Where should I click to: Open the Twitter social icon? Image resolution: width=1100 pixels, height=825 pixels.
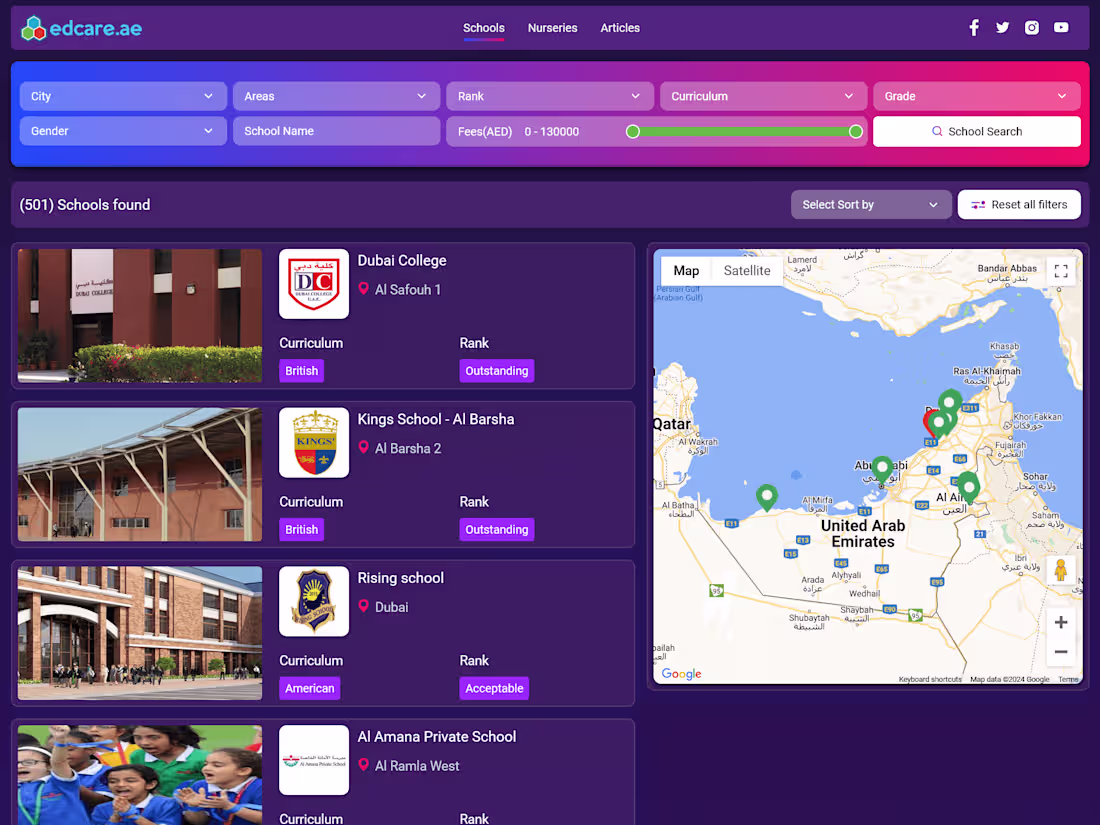(1002, 27)
